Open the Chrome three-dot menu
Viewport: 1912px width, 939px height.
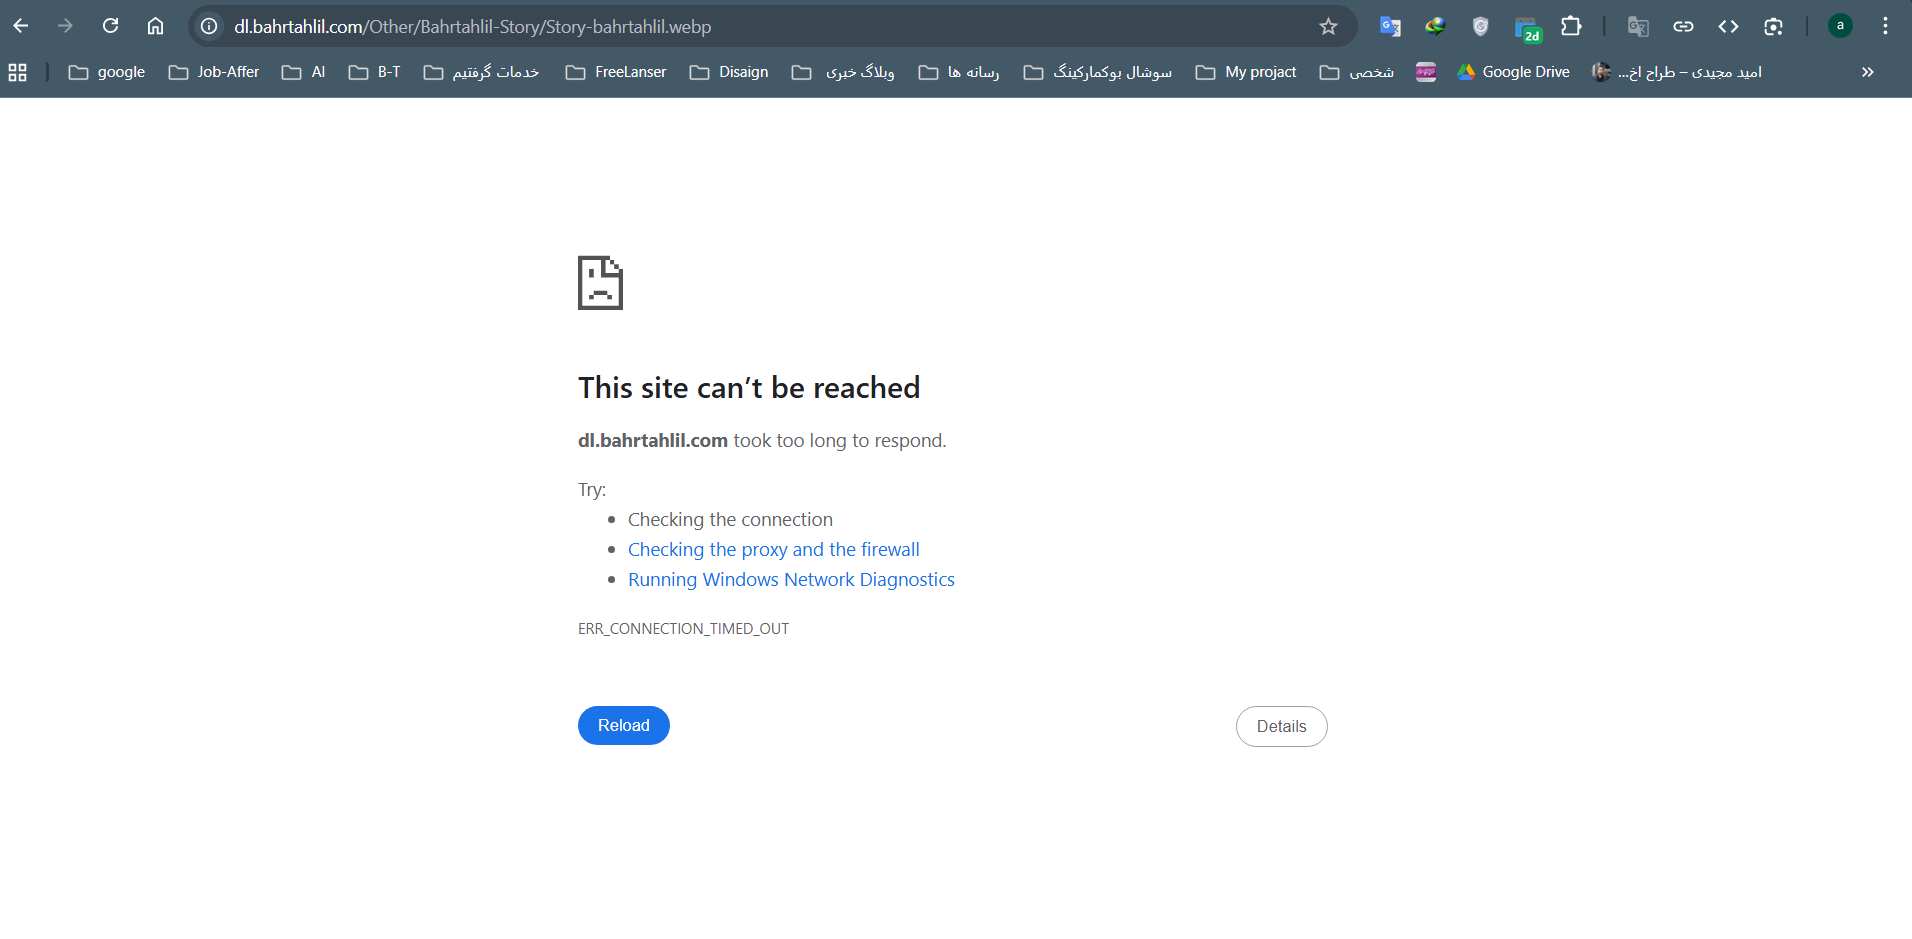(x=1885, y=26)
